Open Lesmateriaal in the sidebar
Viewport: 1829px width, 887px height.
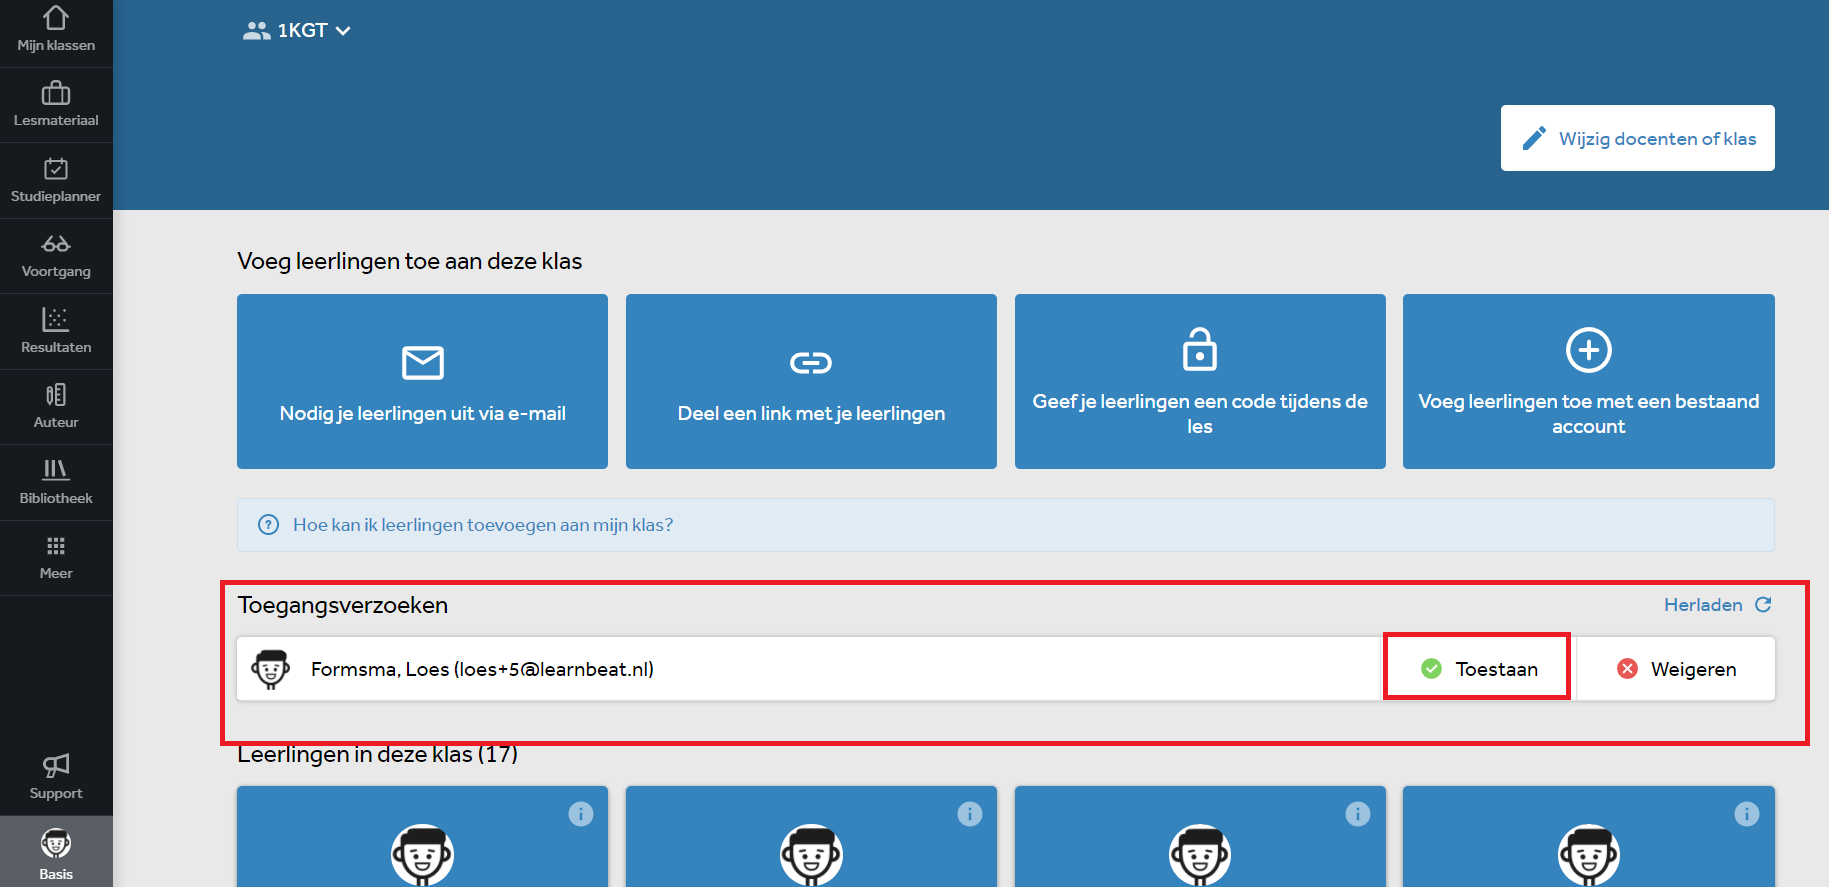pos(56,105)
